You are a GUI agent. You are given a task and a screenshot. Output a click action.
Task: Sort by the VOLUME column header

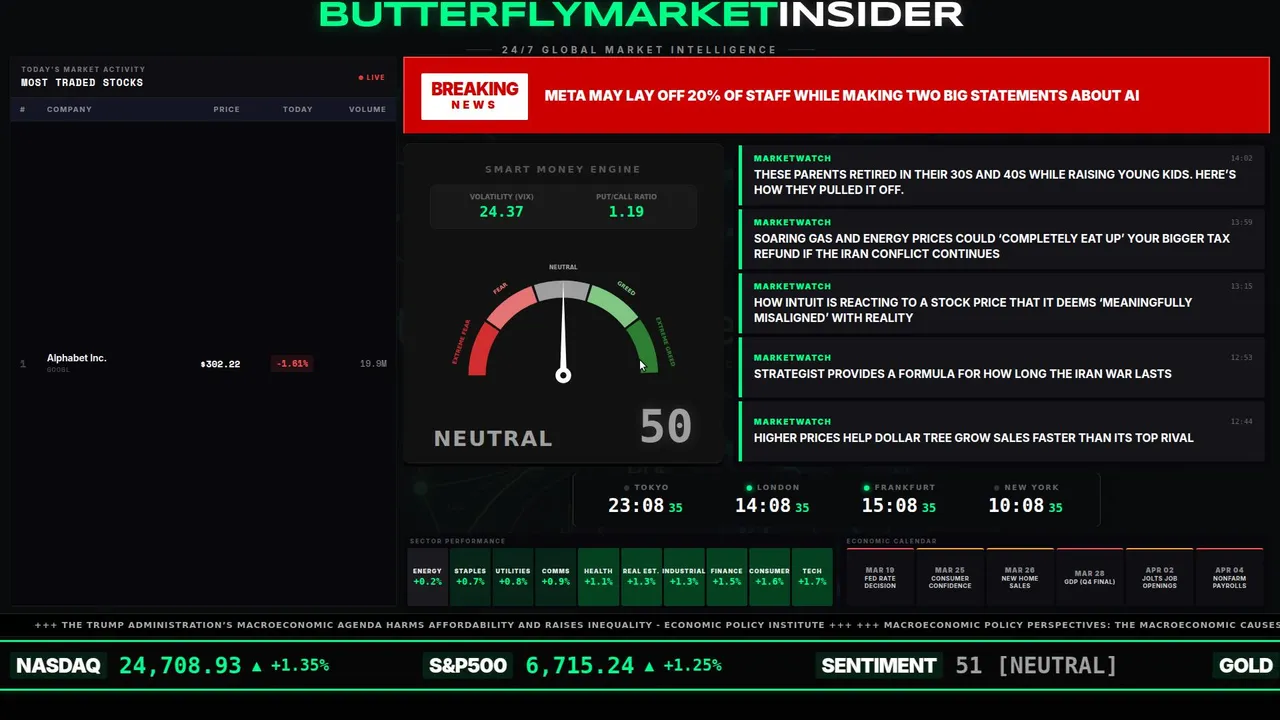(367, 109)
